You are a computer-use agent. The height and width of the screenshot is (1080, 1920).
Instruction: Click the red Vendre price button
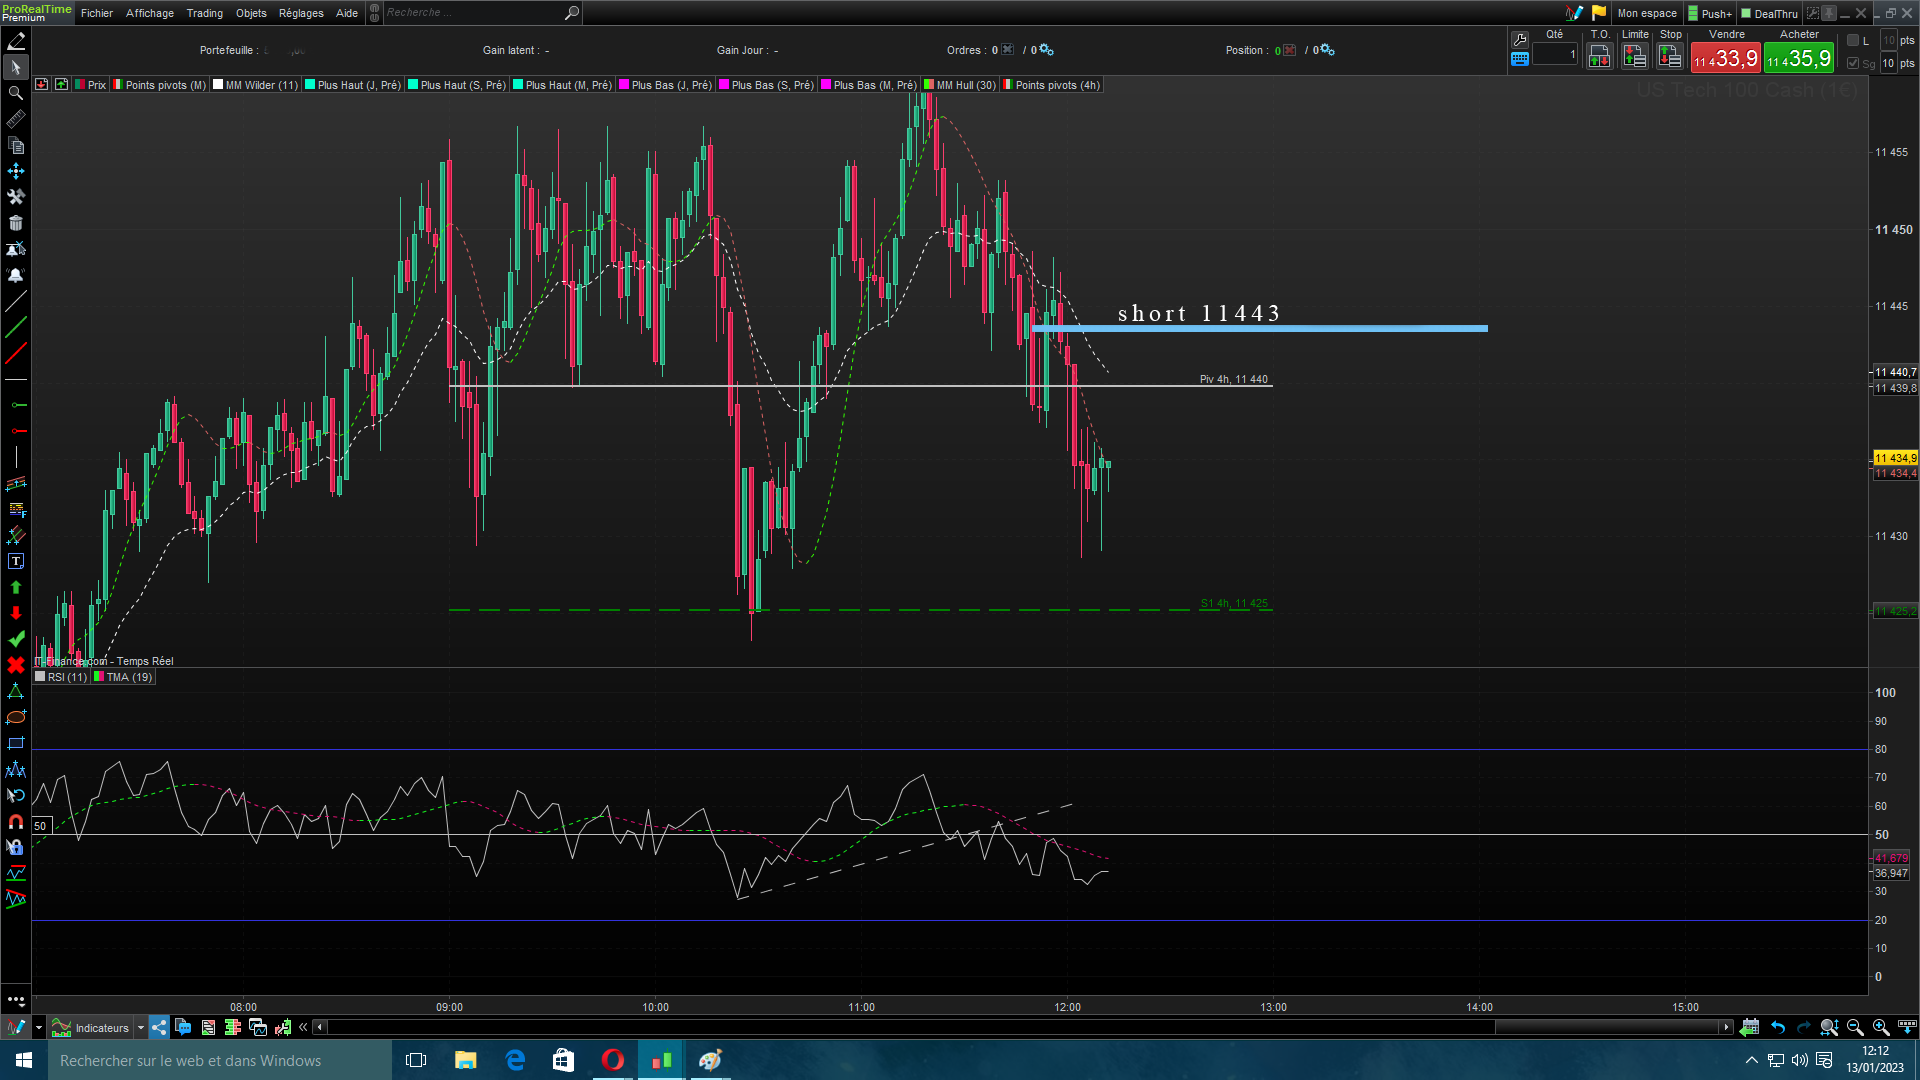1725,59
